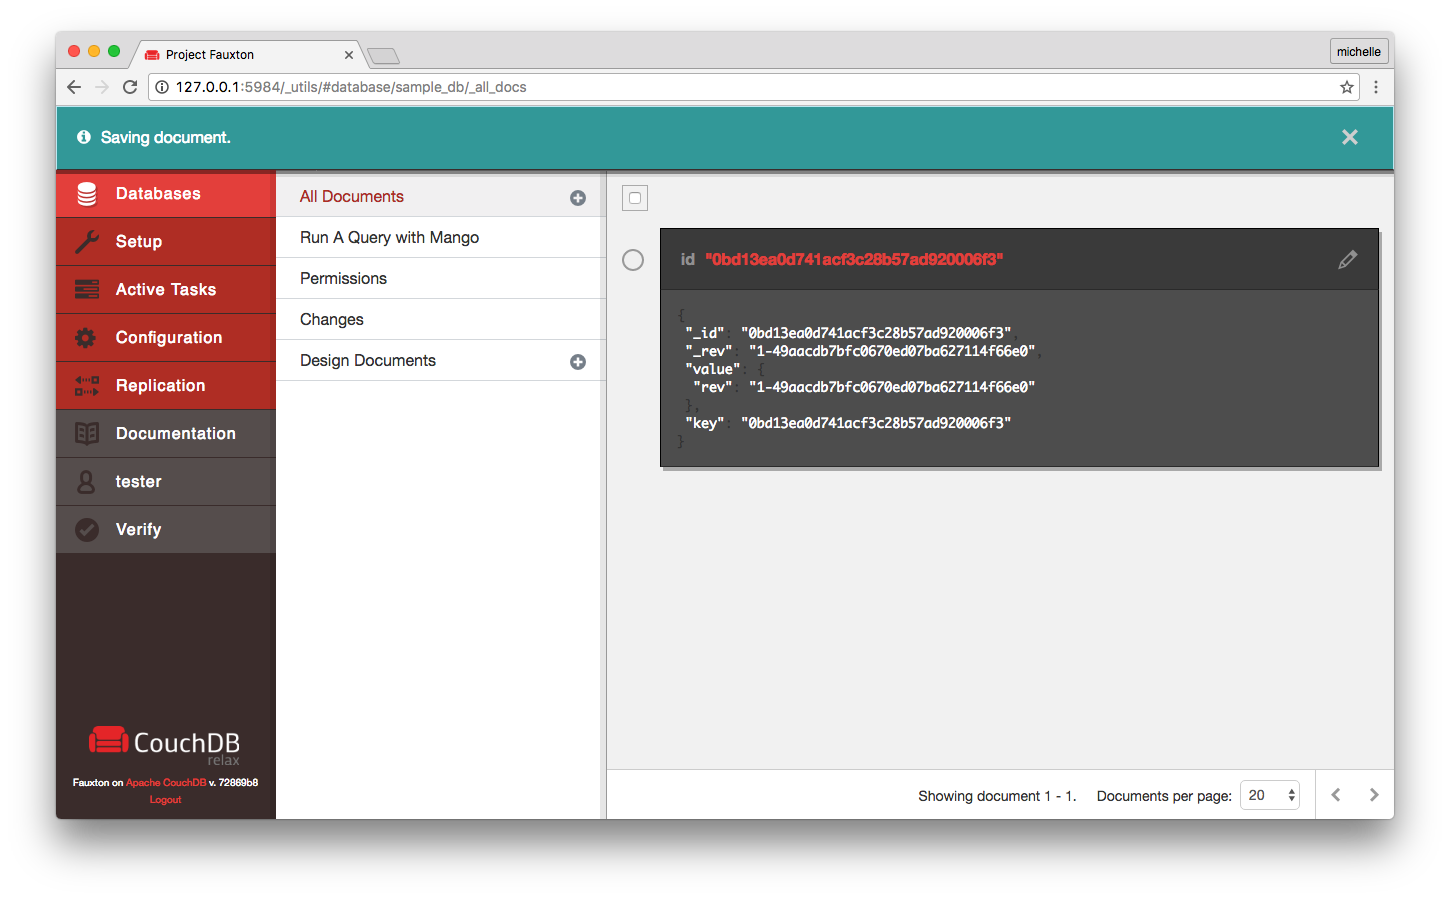Open the Databases section
Viewport: 1450px width, 899px height.
[166, 194]
